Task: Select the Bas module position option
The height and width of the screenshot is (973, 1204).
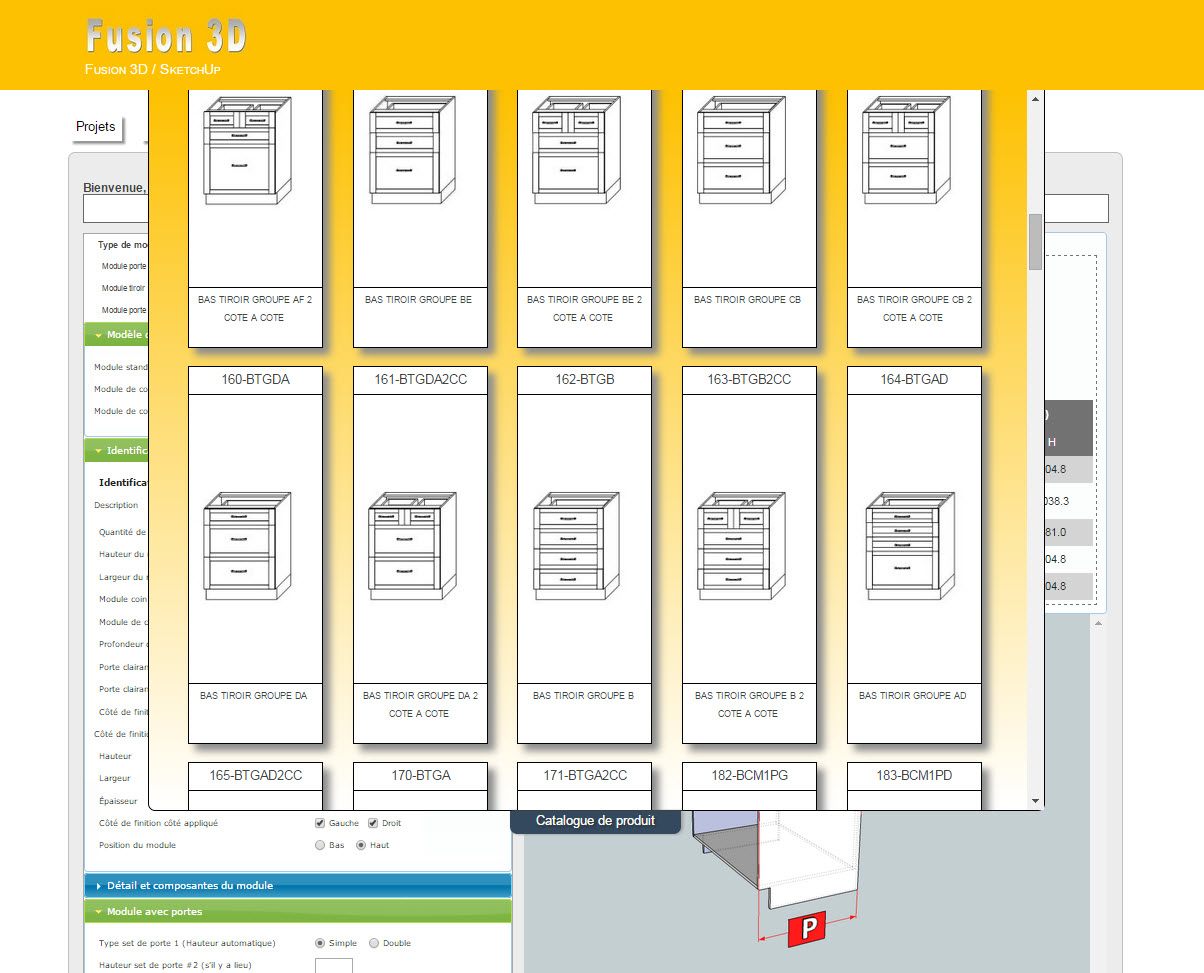Action: point(321,845)
